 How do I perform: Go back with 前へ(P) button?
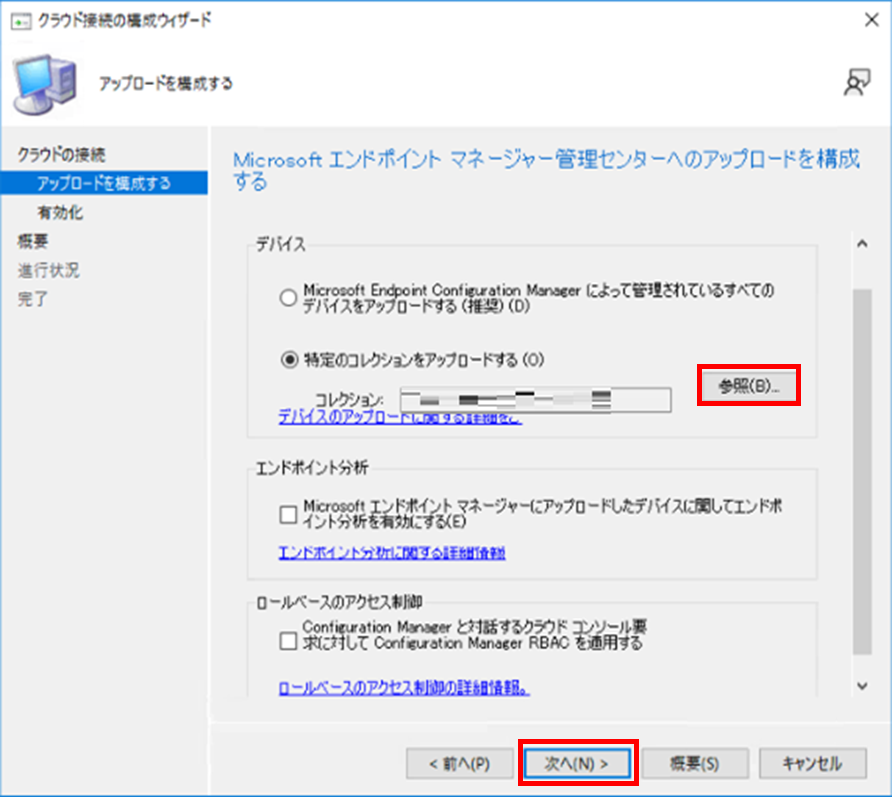[460, 763]
